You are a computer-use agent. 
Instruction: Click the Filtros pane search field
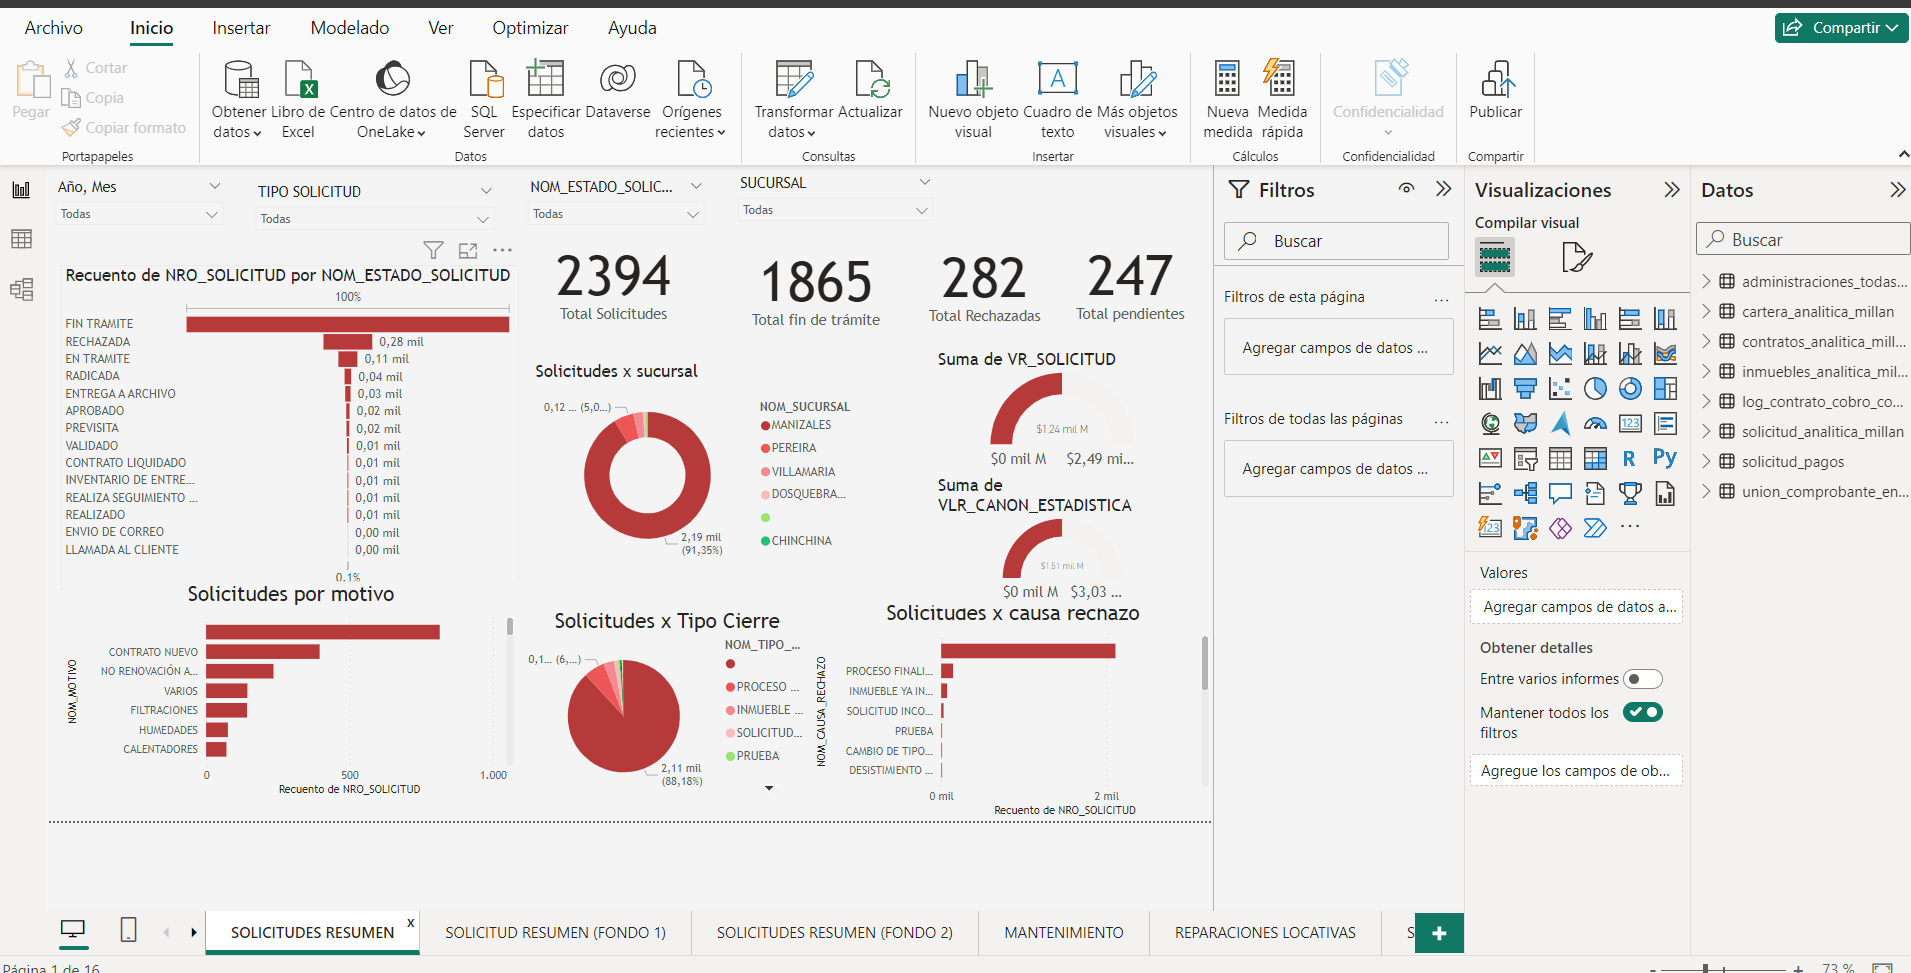coord(1336,241)
